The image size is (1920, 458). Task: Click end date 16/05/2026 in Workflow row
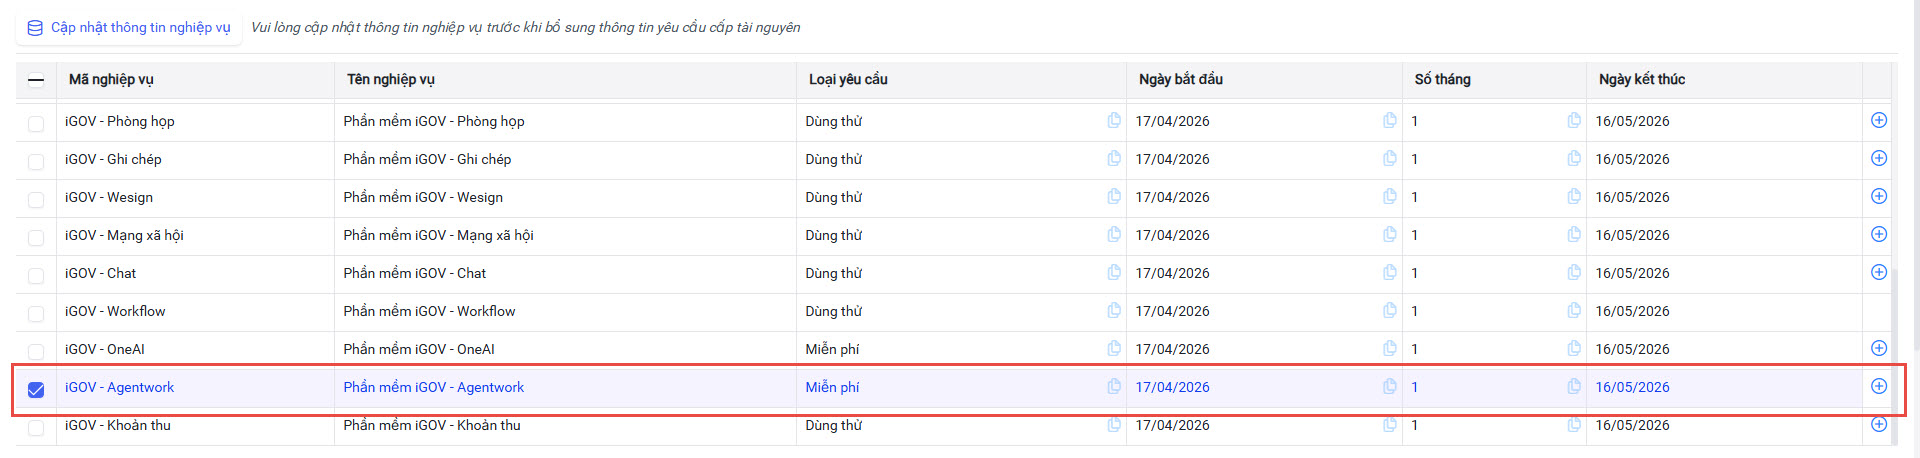[x=1633, y=311]
